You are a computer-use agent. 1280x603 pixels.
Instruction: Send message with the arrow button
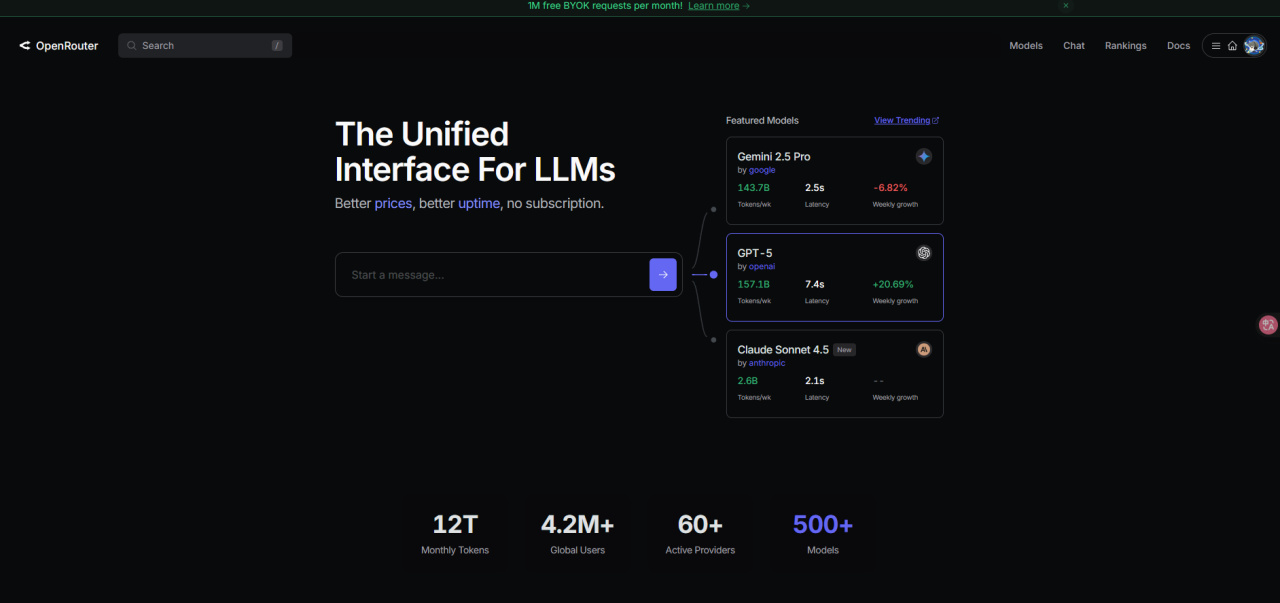tap(663, 275)
